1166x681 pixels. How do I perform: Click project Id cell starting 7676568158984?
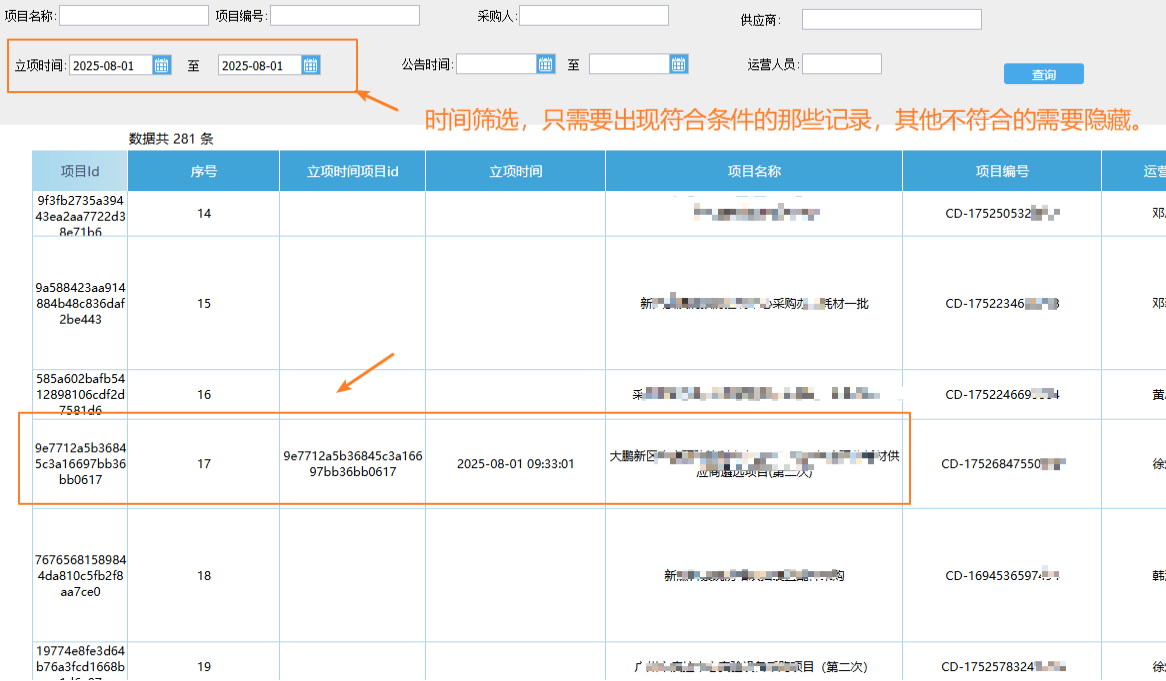click(x=80, y=575)
